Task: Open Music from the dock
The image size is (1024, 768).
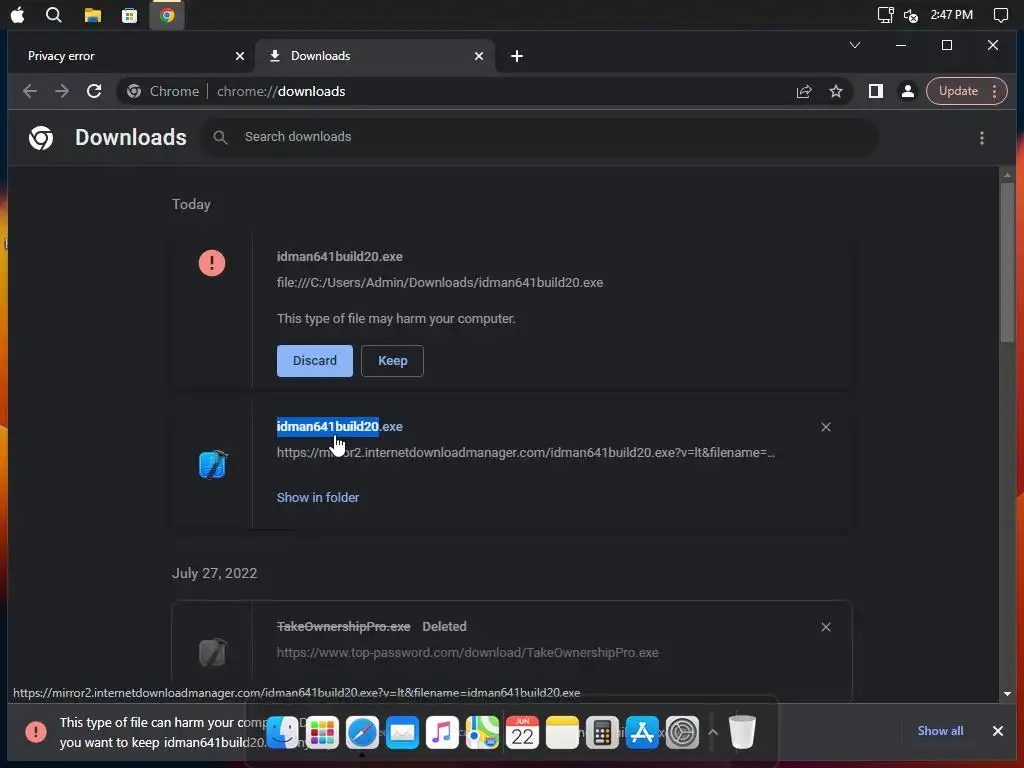Action: (442, 732)
